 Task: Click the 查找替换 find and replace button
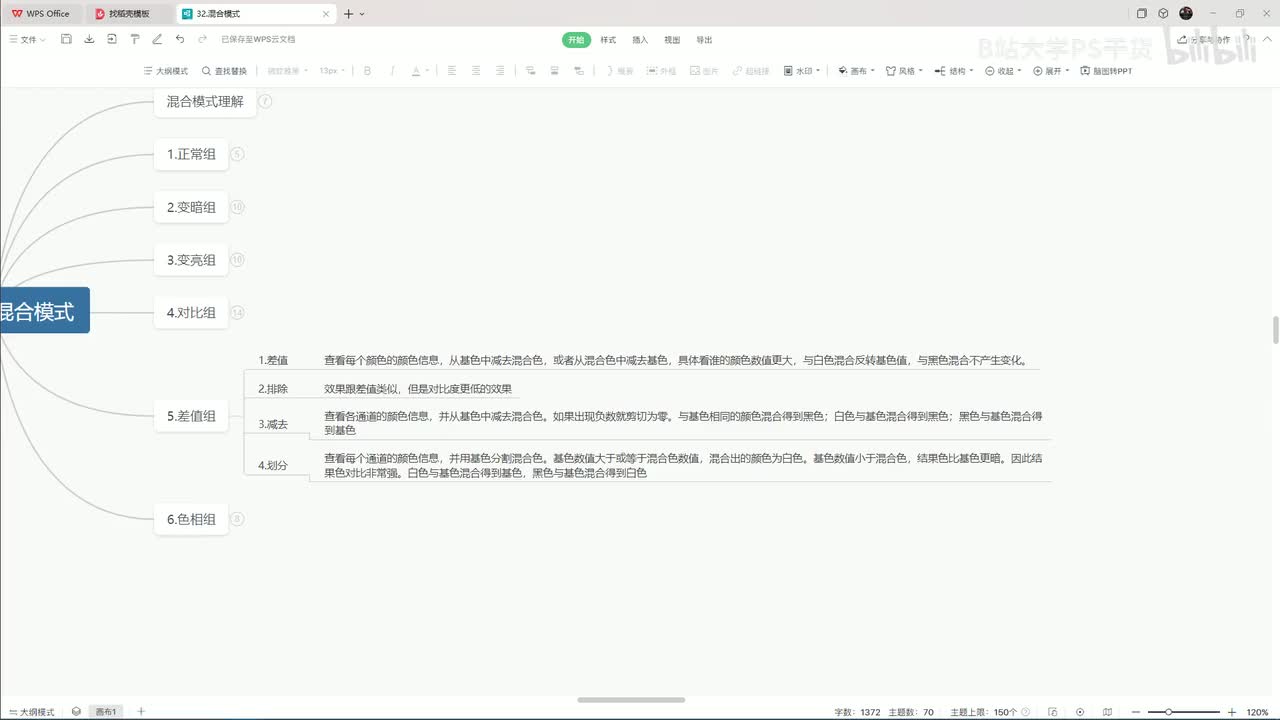pos(224,71)
